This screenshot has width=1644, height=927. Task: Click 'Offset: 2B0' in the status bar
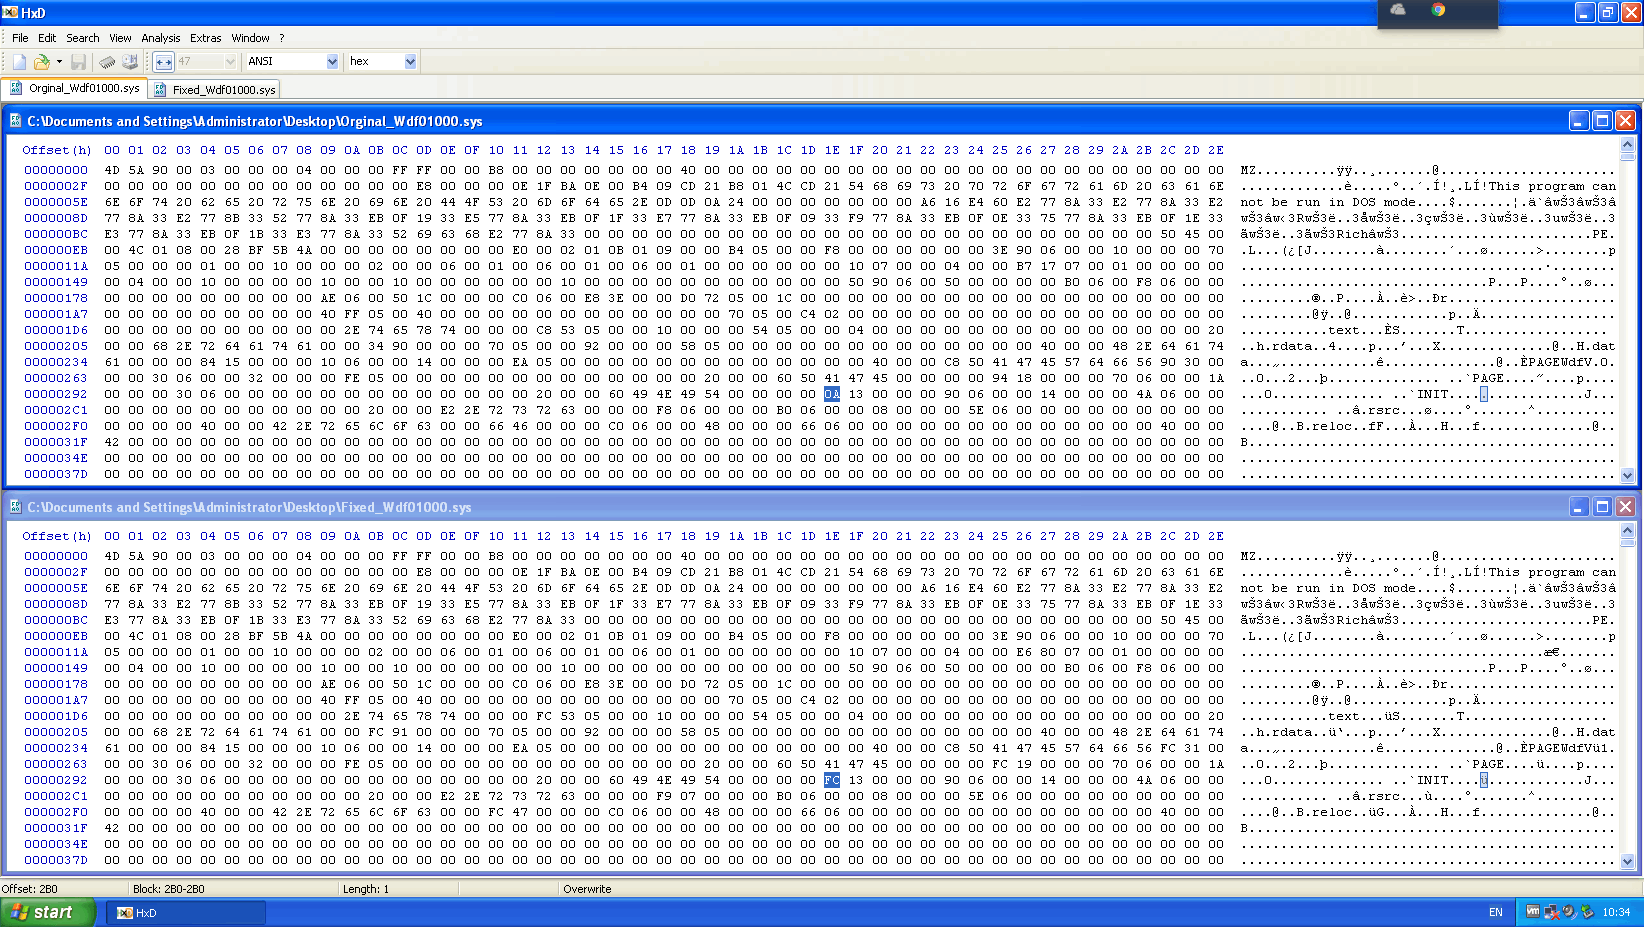30,889
